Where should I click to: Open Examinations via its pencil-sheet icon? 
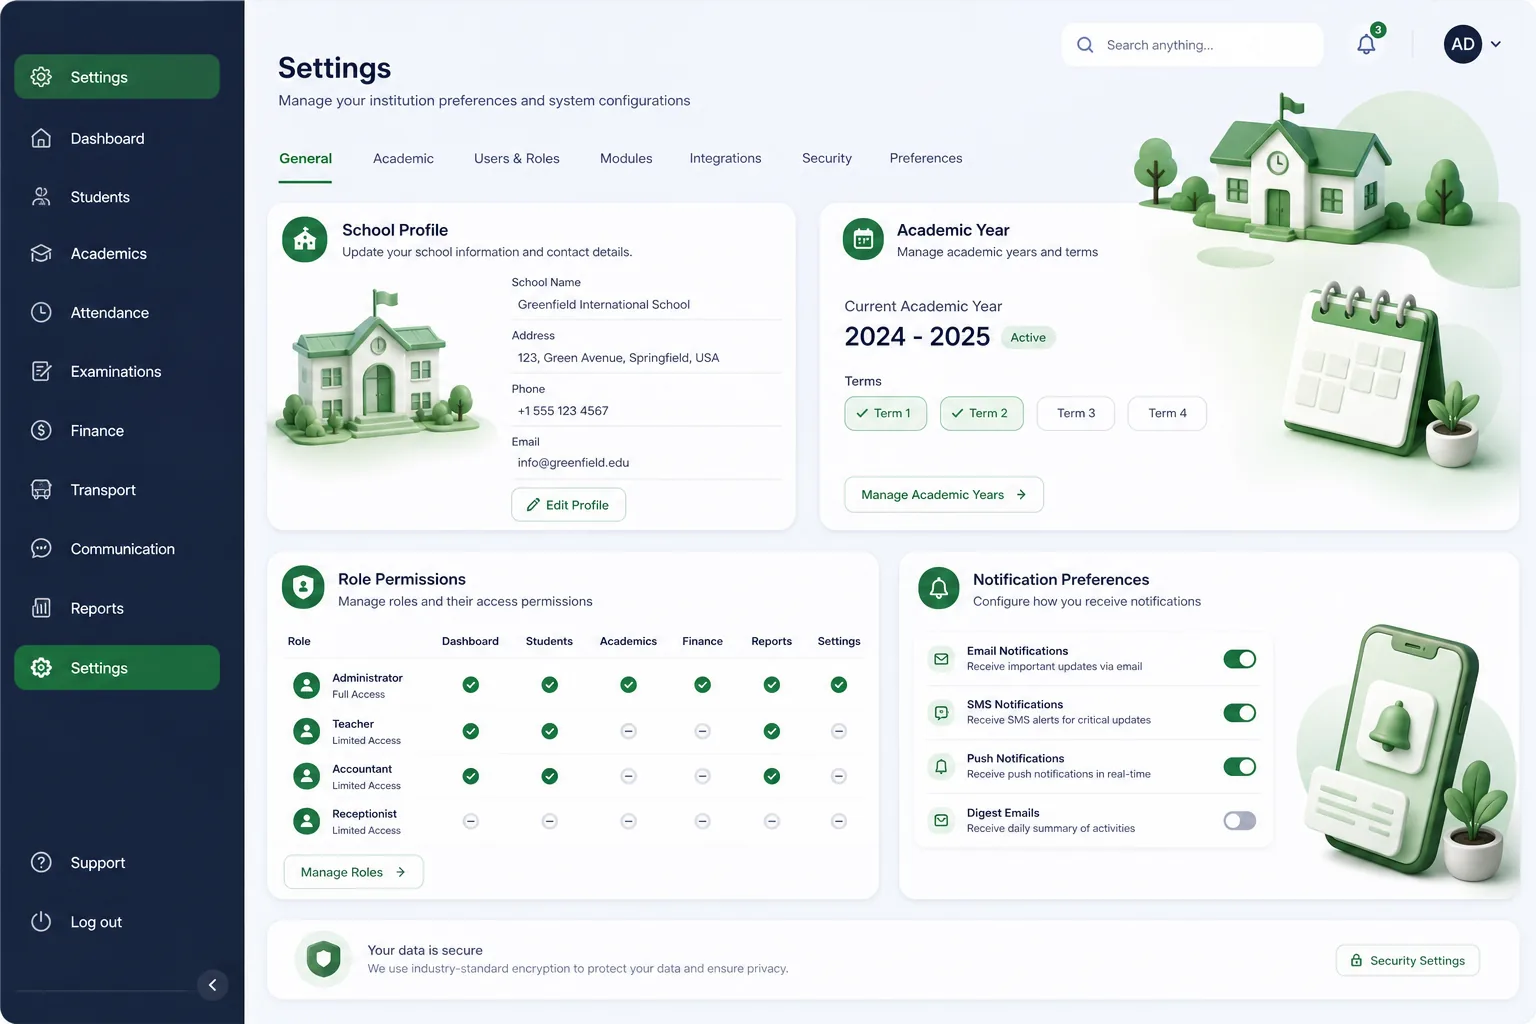(41, 371)
